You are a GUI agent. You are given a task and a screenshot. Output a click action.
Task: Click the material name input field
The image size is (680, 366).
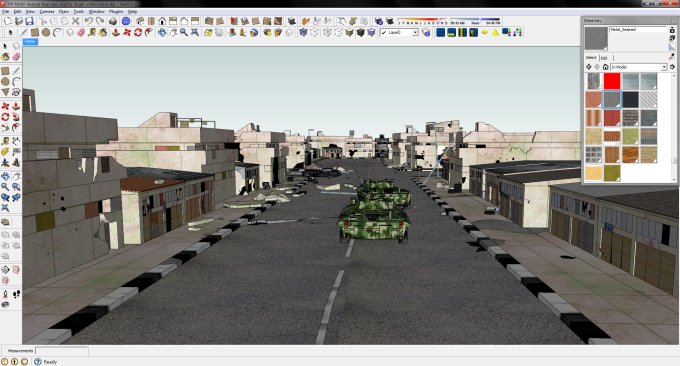[x=638, y=29]
